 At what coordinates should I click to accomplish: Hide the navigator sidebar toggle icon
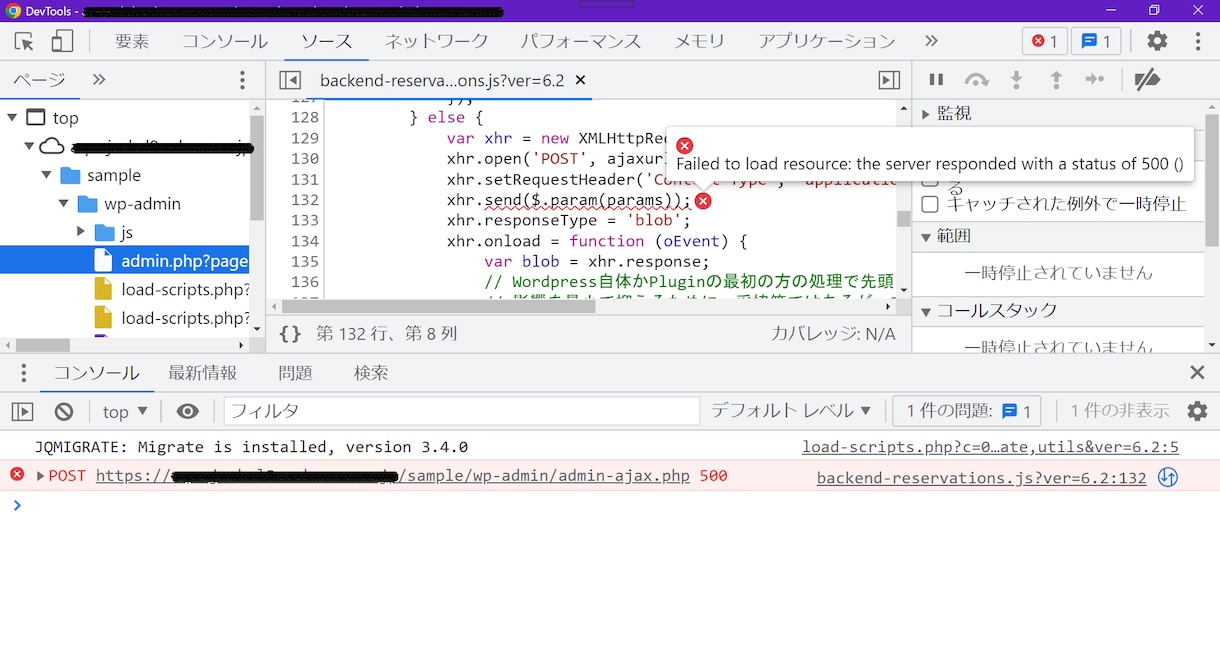290,80
